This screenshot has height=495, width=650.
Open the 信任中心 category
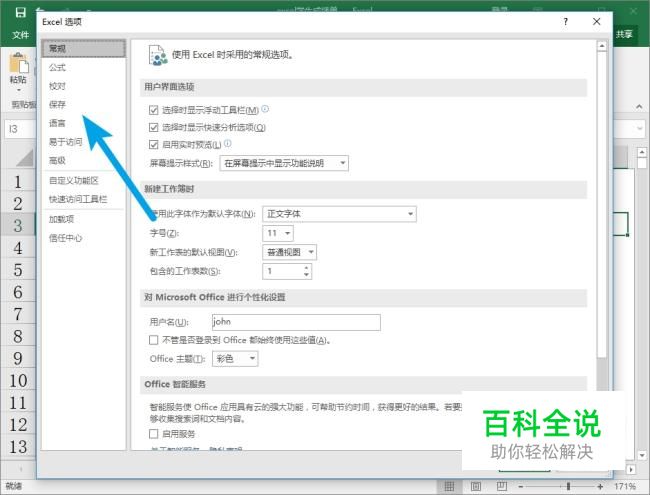65,238
